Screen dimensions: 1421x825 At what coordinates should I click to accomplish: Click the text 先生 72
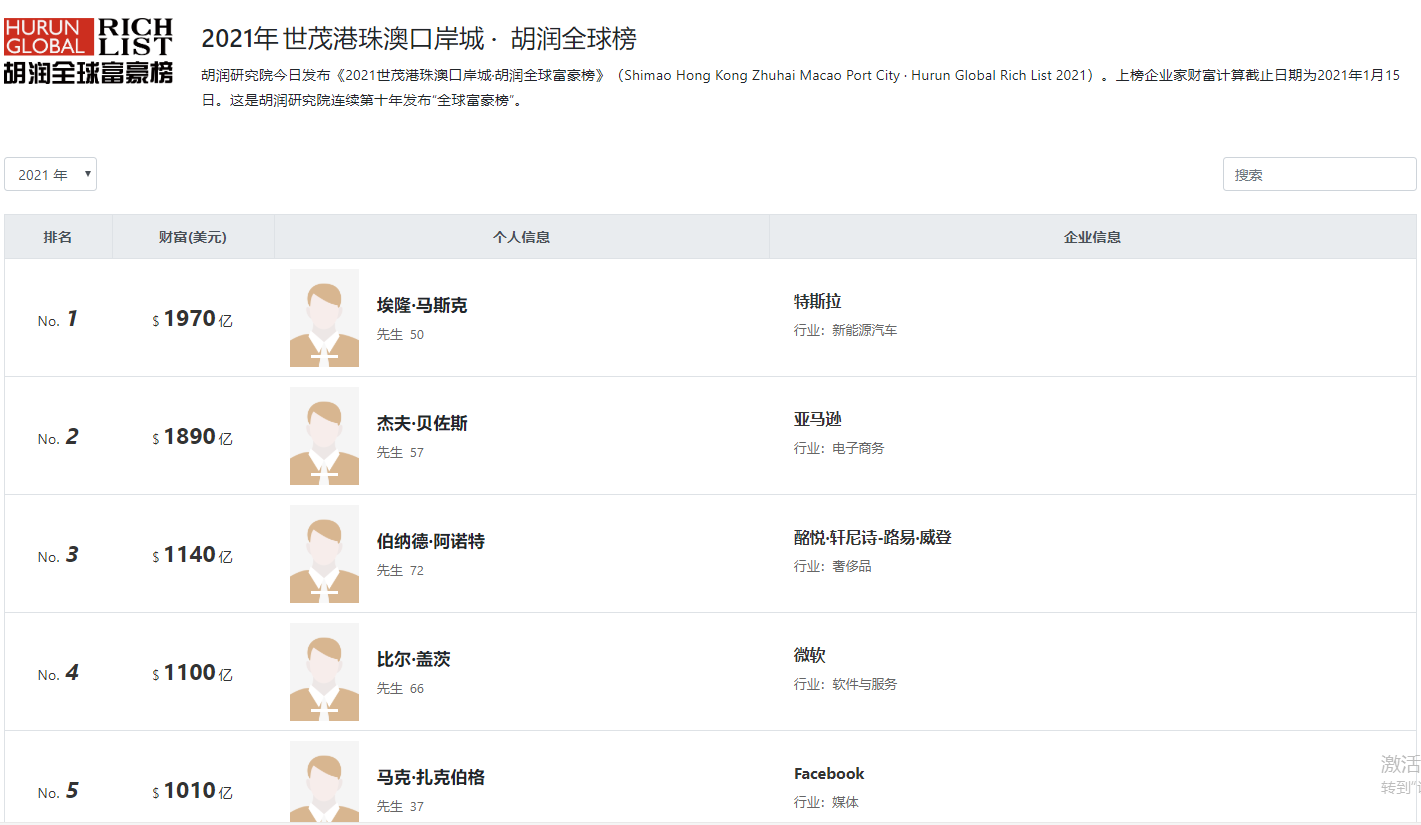400,570
